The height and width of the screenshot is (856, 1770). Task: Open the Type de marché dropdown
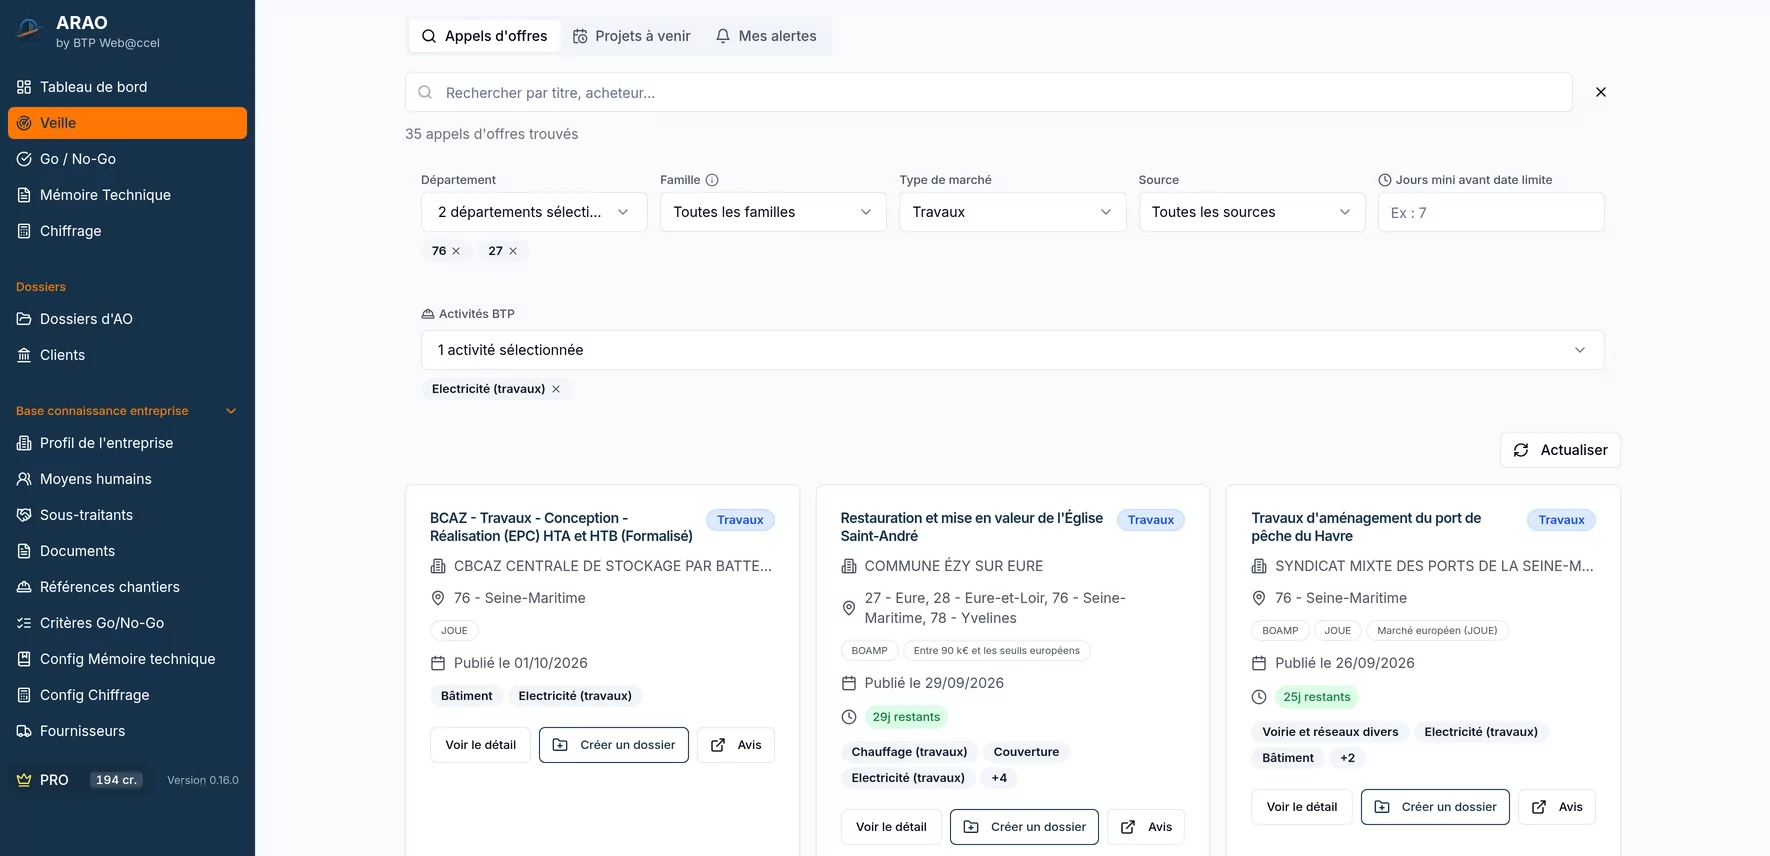click(1012, 212)
